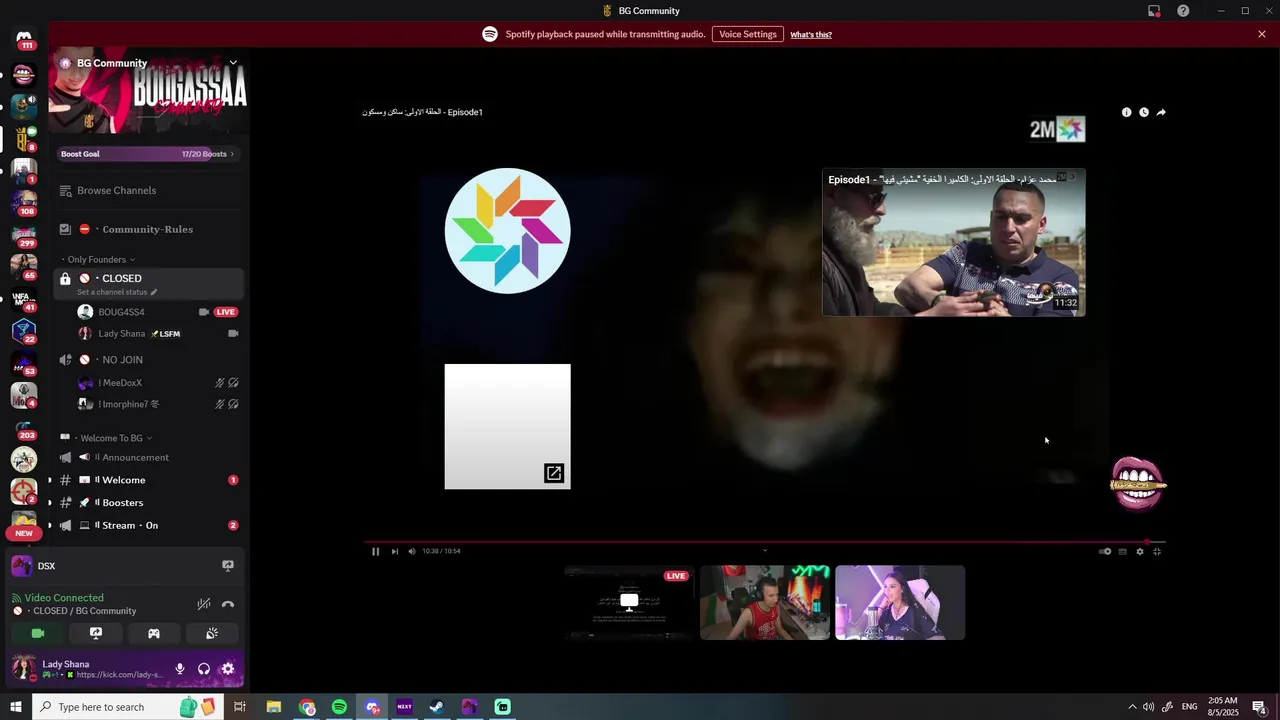Click the video share arrow icon

pos(1161,112)
